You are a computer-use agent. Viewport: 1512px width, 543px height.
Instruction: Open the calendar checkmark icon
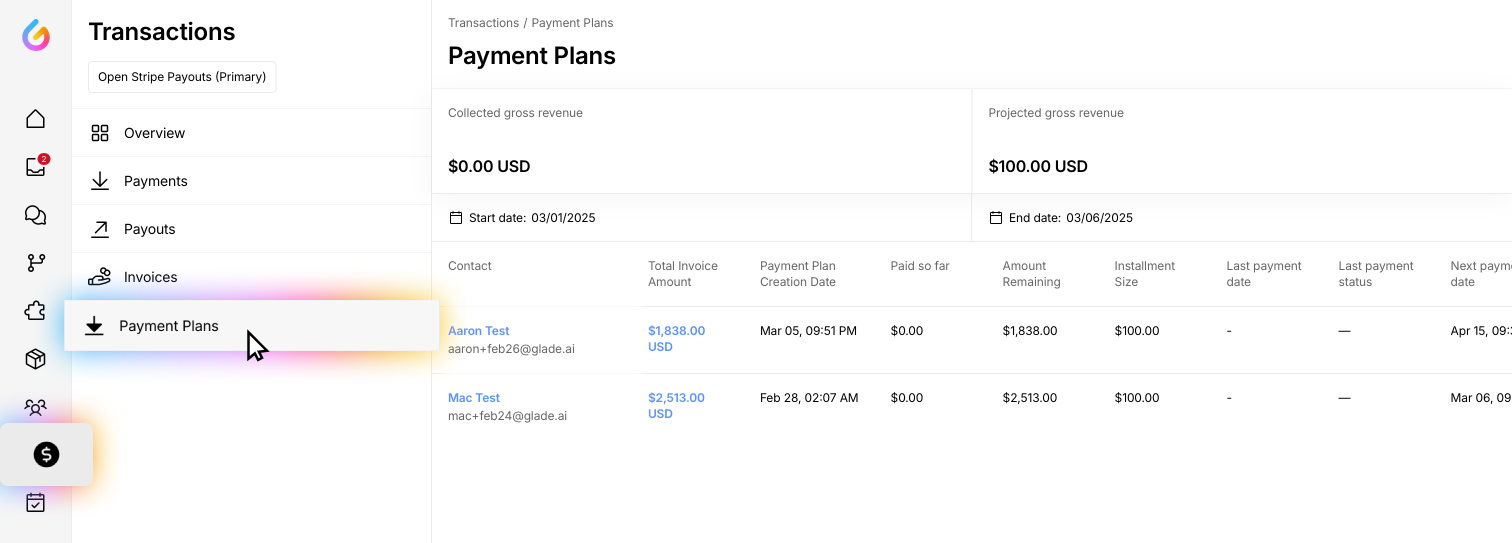(36, 503)
